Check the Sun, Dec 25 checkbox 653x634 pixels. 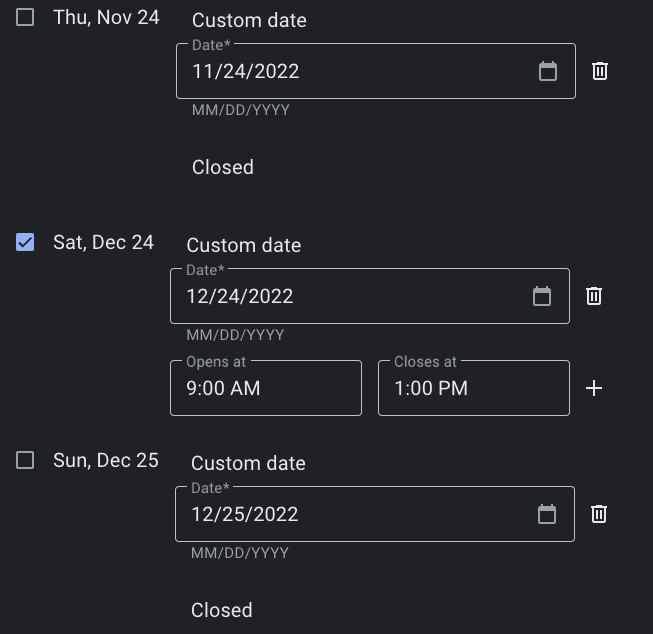pyautogui.click(x=25, y=460)
